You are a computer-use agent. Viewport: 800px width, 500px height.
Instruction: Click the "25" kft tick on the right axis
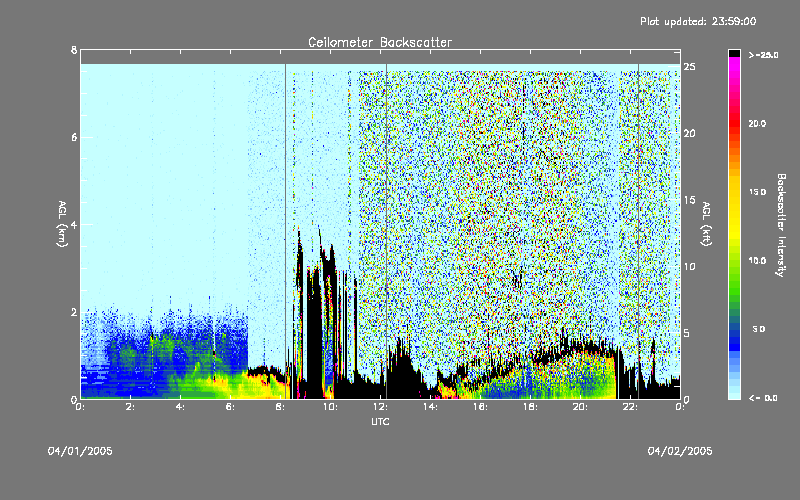pos(689,67)
